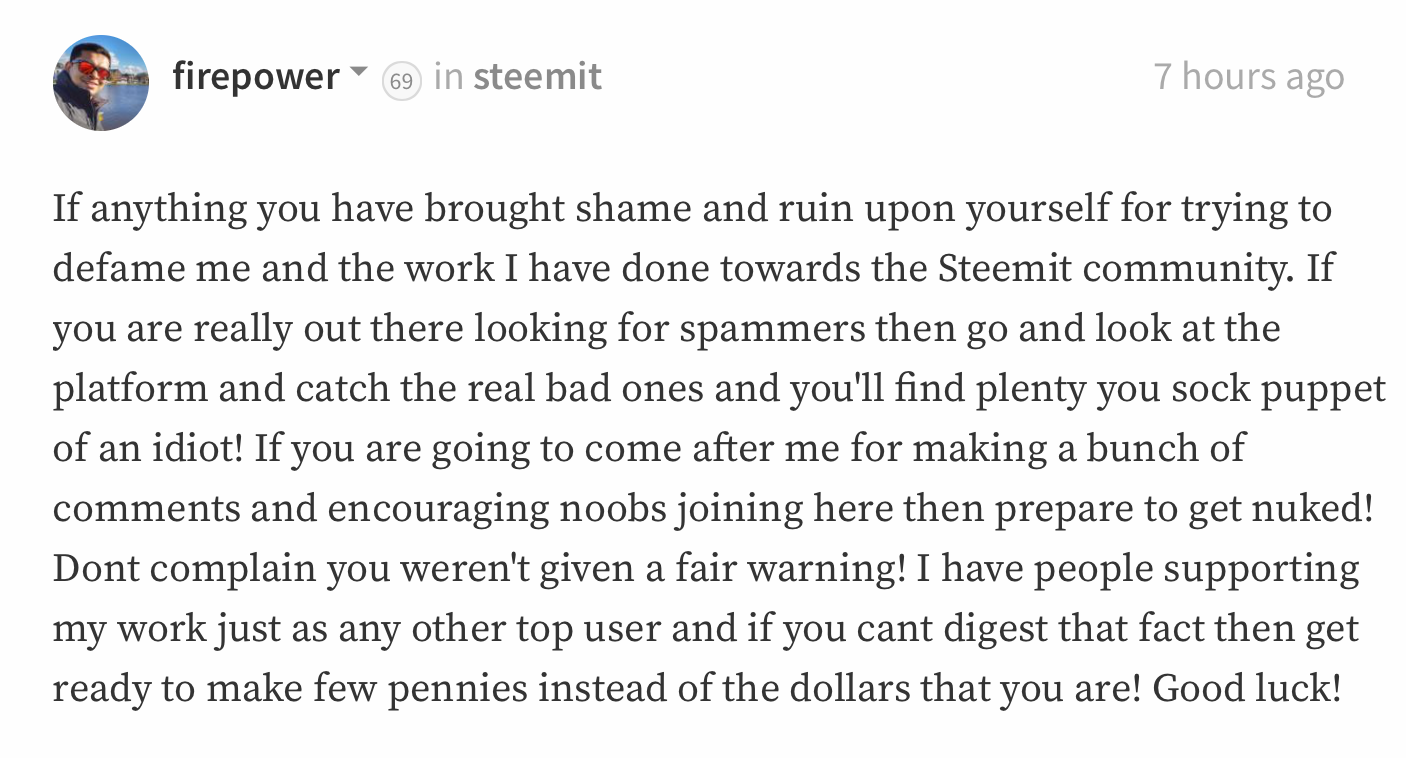The image size is (1406, 758).
Task: Click the words 'Steemit community' in comment
Action: tap(1116, 270)
